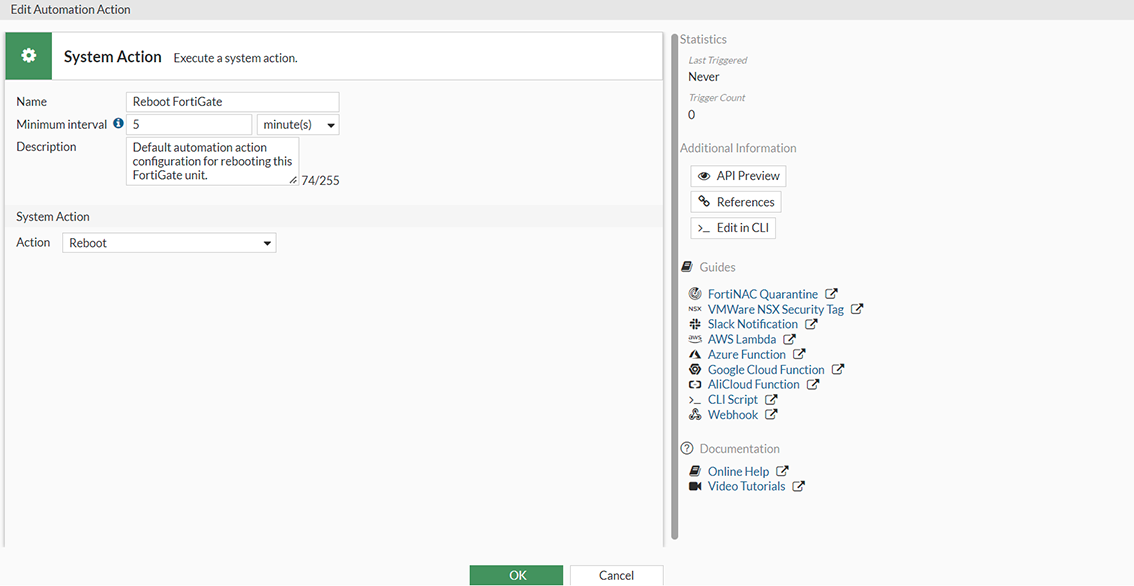Viewport: 1134px width, 586px height.
Task: Open the Slack Notification guide link
Action: [753, 324]
